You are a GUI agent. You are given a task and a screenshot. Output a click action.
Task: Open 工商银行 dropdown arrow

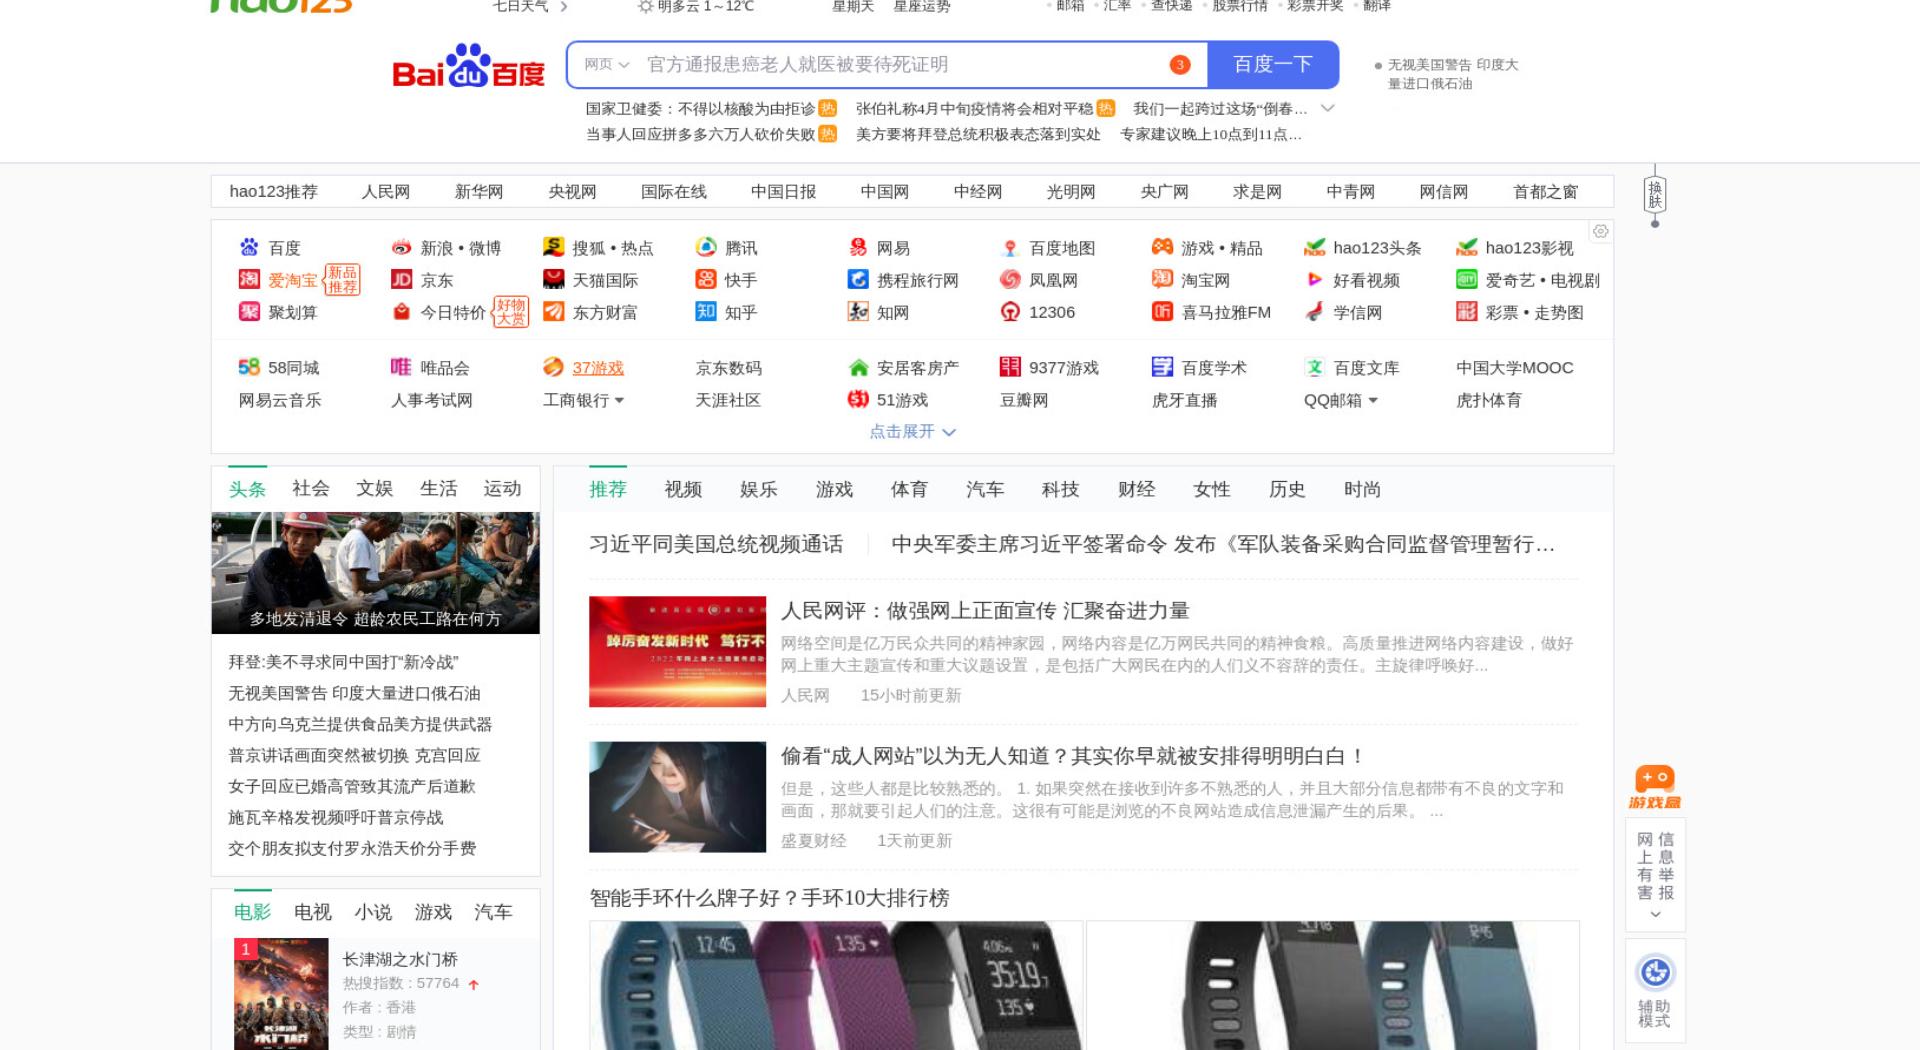(619, 400)
